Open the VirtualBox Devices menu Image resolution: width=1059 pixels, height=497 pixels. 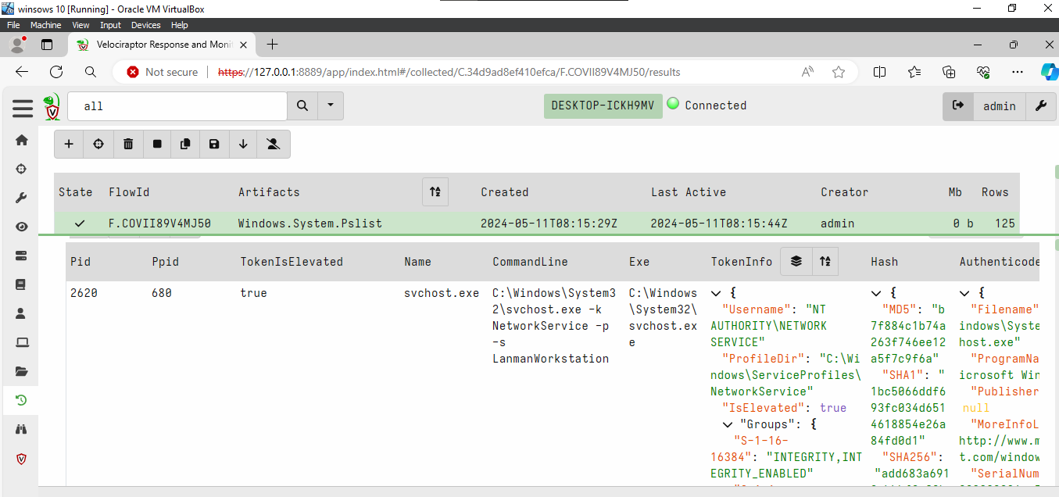[146, 25]
